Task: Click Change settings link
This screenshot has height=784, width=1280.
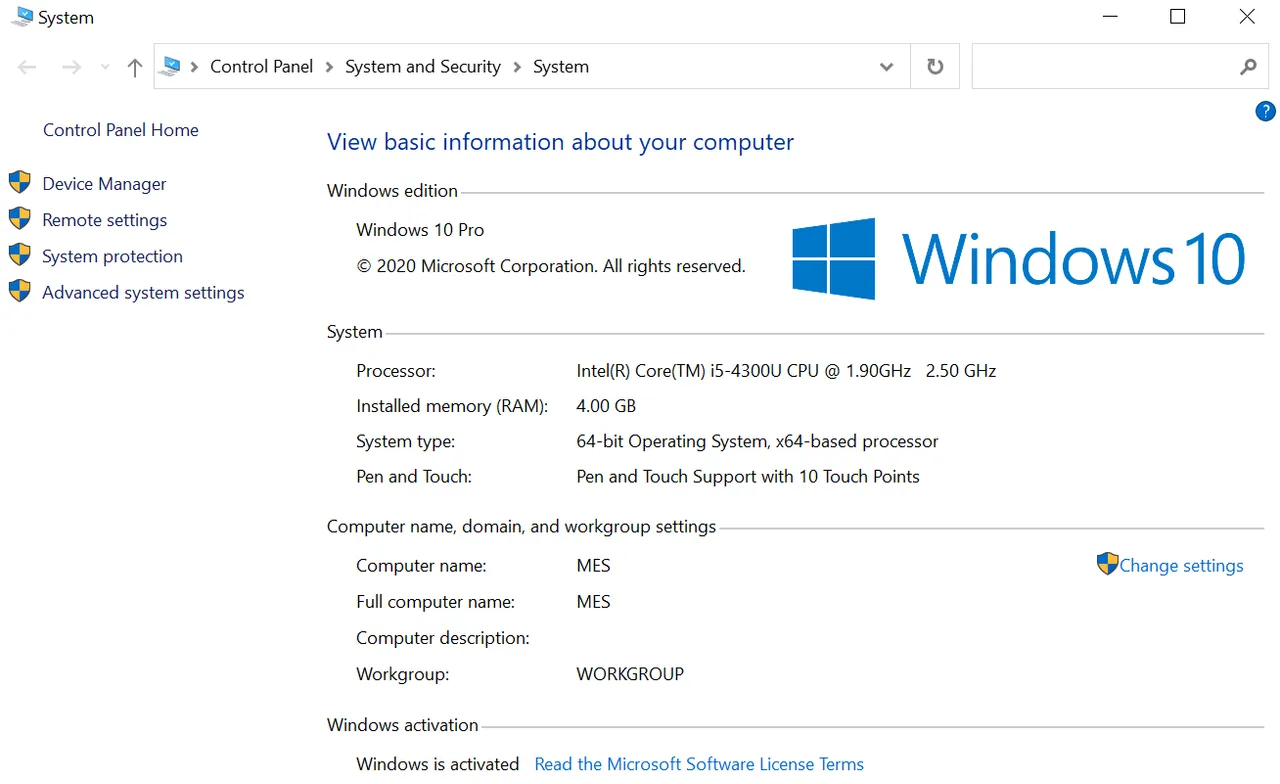Action: click(x=1181, y=566)
